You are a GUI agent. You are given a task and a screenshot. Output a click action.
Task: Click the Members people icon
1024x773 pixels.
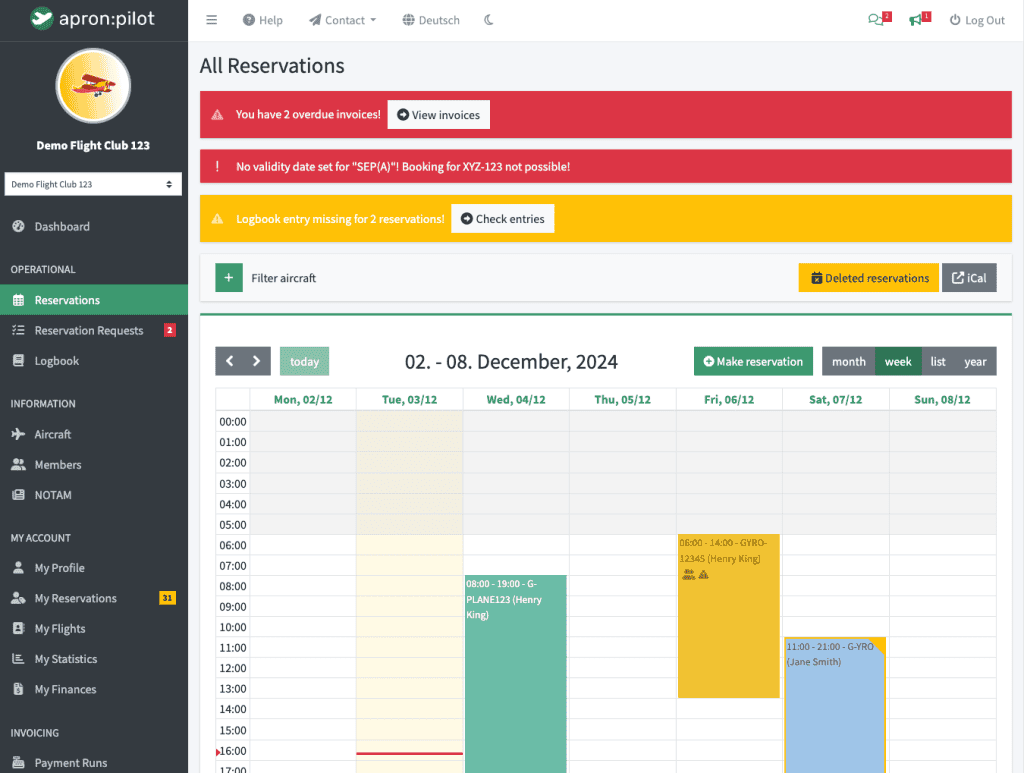(x=18, y=465)
